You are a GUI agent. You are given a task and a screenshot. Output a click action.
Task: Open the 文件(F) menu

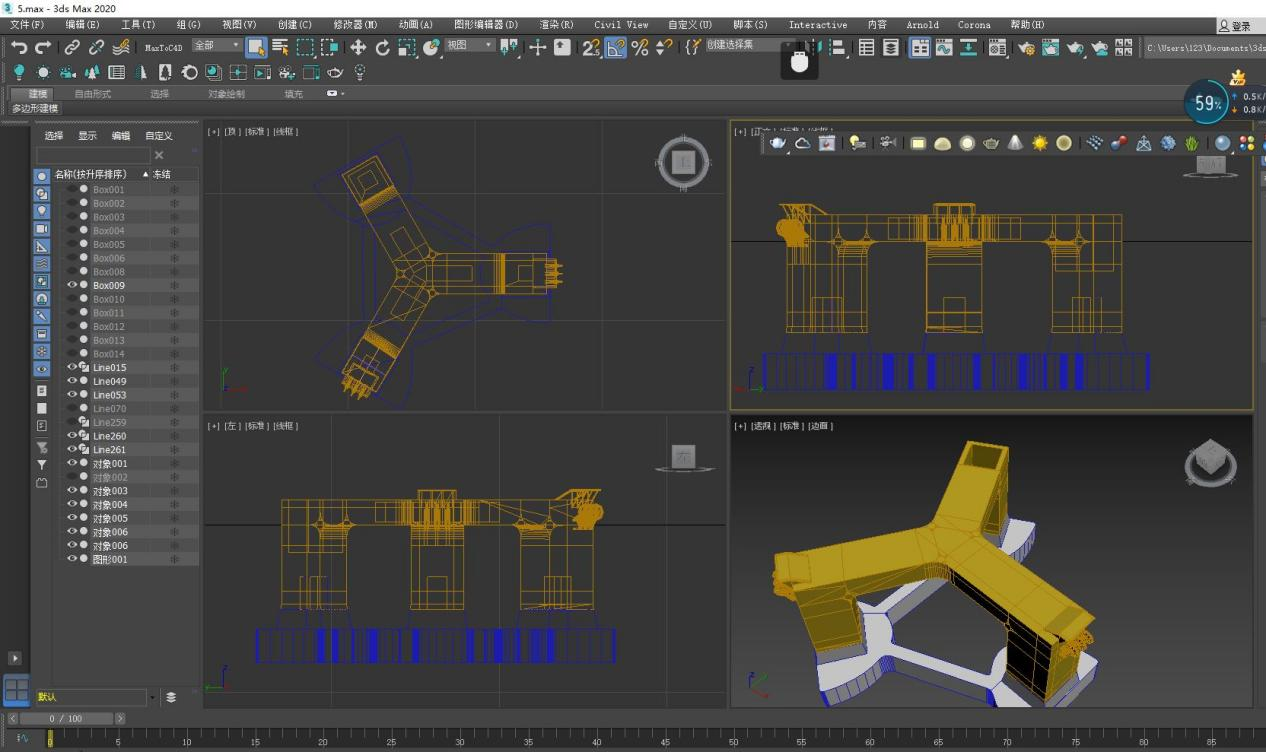(27, 24)
